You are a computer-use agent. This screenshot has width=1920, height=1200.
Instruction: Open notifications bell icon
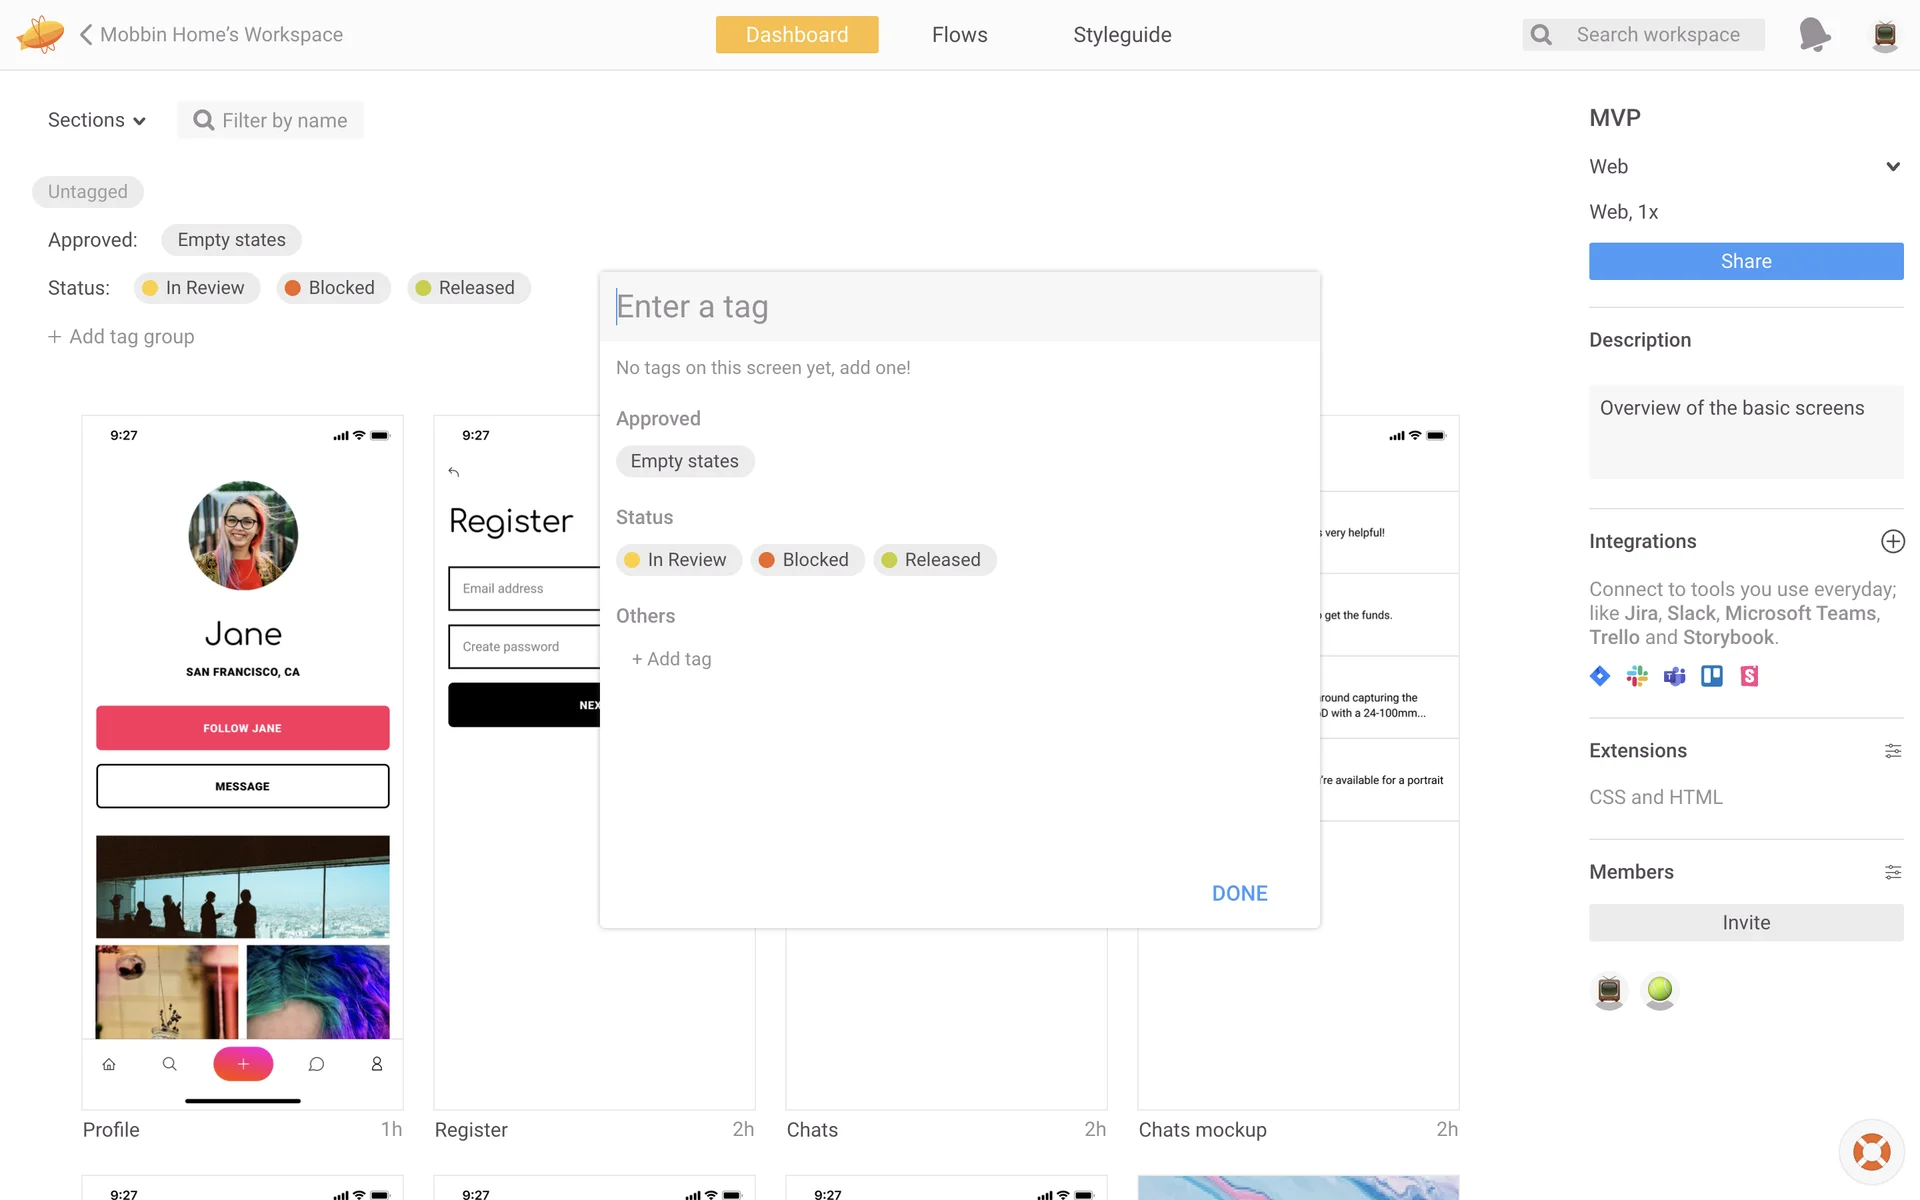pyautogui.click(x=1814, y=35)
